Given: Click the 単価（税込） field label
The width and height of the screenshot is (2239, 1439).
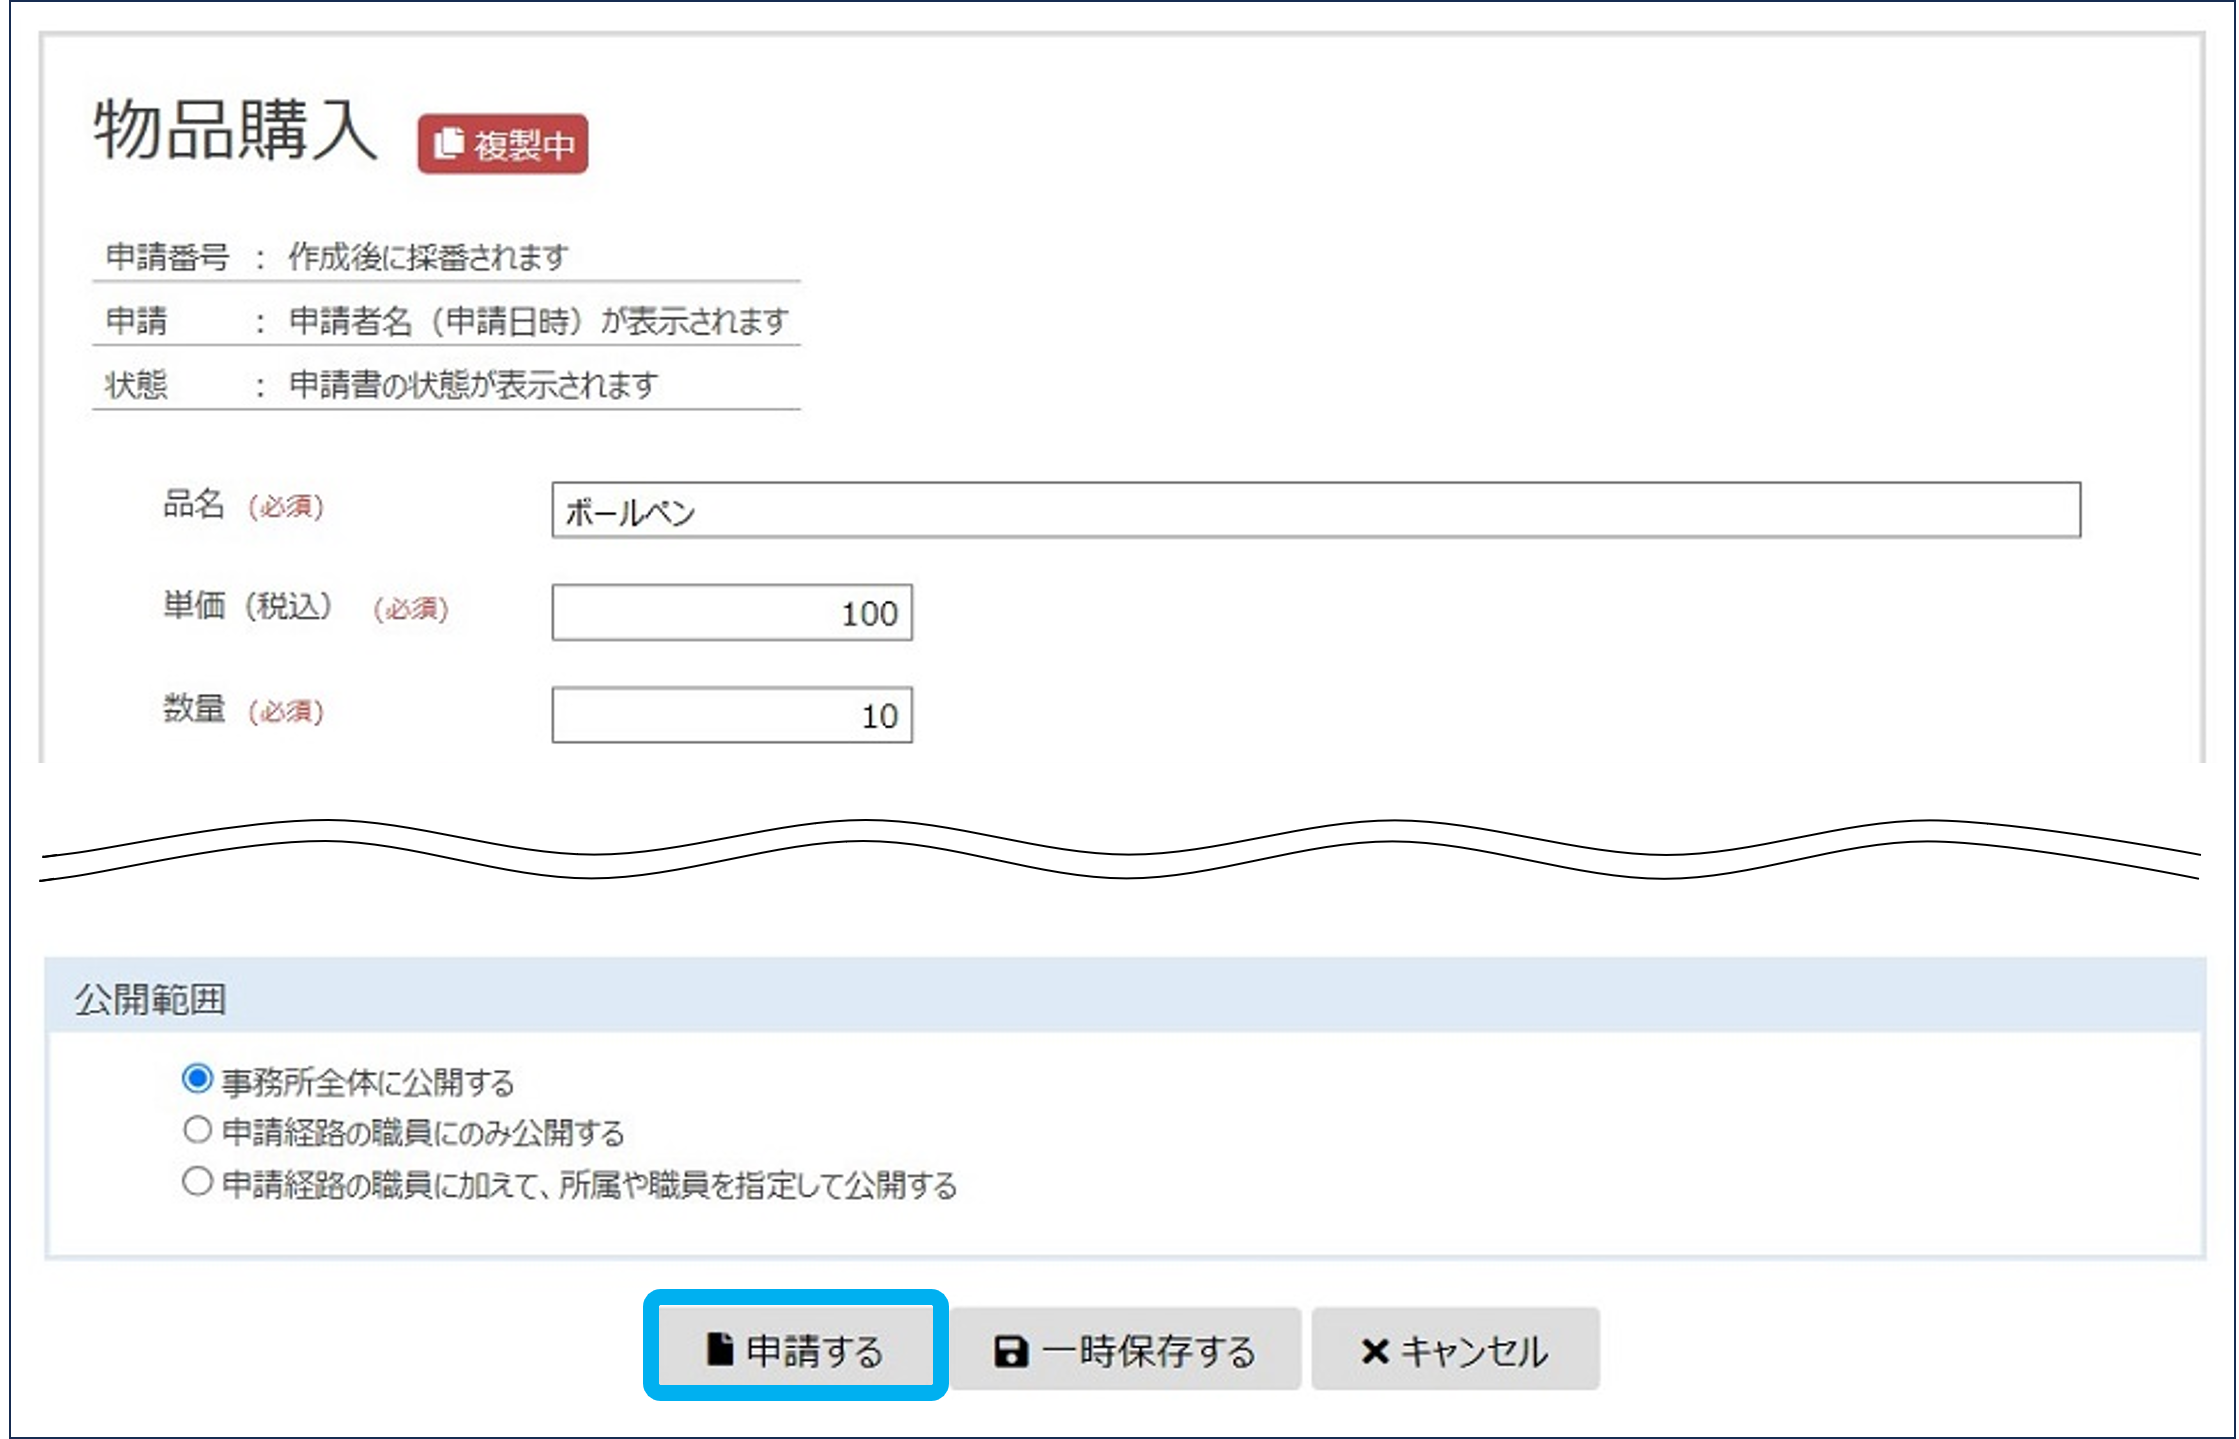Looking at the screenshot, I should coord(248,606).
